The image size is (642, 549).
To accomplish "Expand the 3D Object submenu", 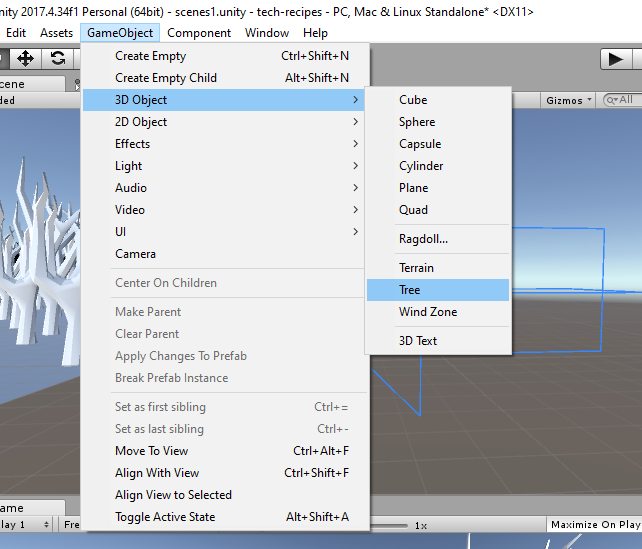I will click(224, 100).
